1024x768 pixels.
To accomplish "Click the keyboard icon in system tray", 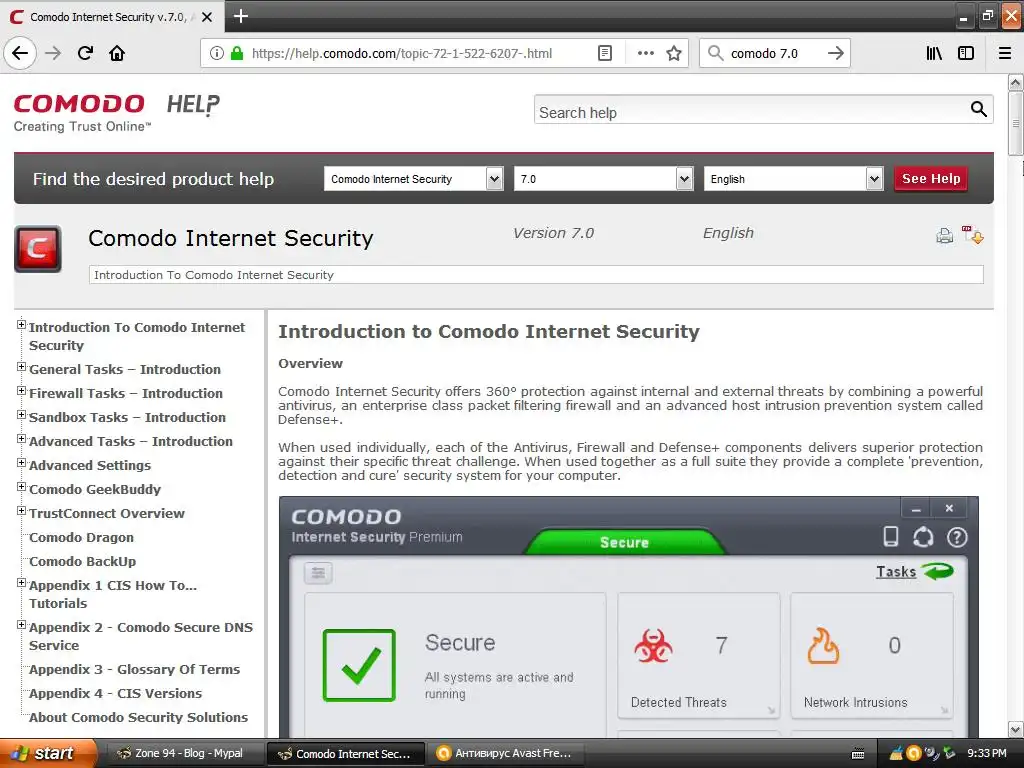I will point(858,754).
